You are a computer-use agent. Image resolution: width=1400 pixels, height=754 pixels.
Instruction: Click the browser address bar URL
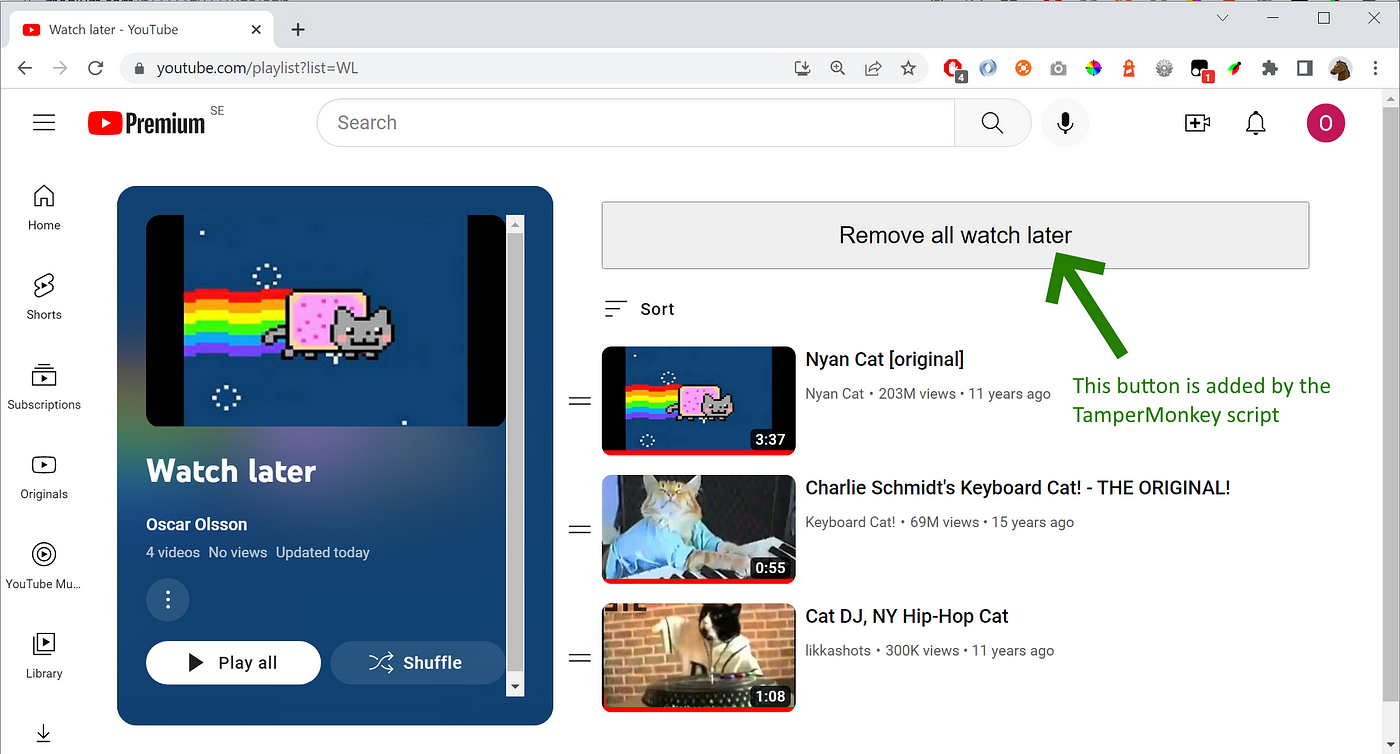point(257,68)
